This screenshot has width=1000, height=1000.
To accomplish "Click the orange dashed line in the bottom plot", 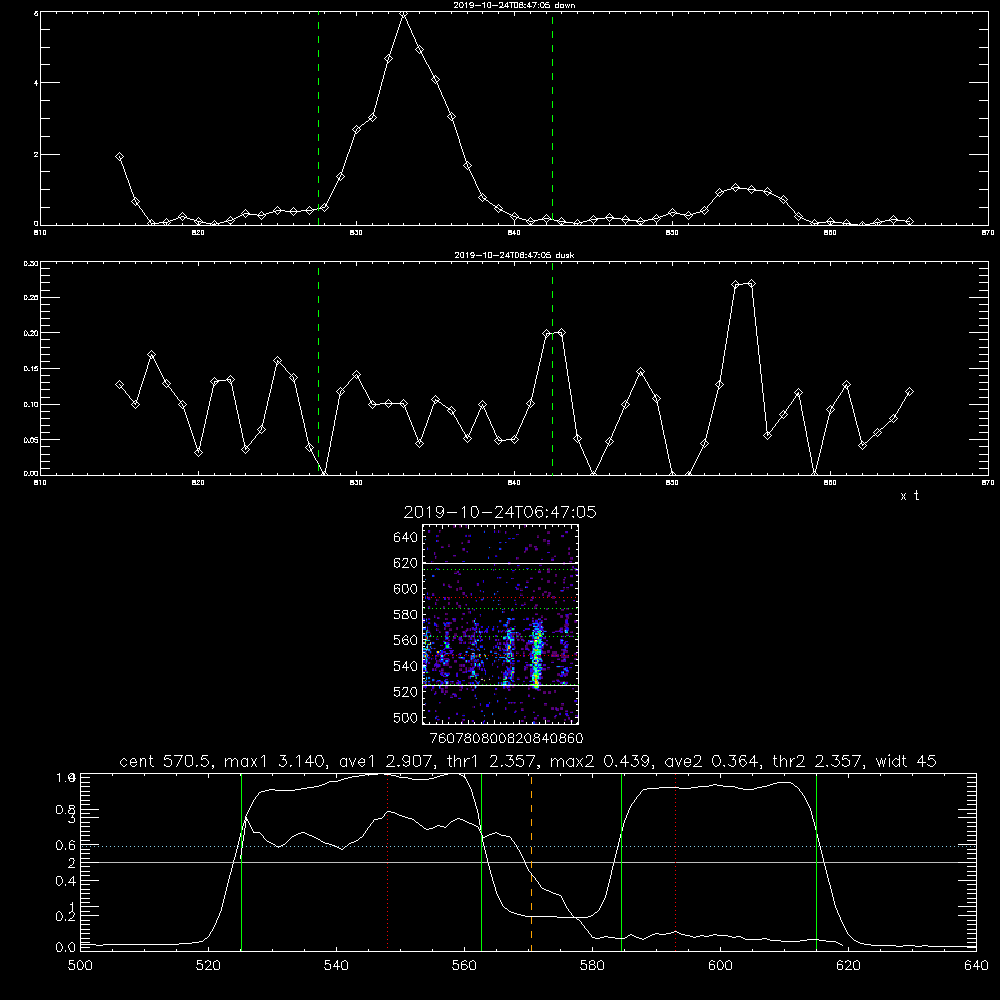I will tap(531, 861).
